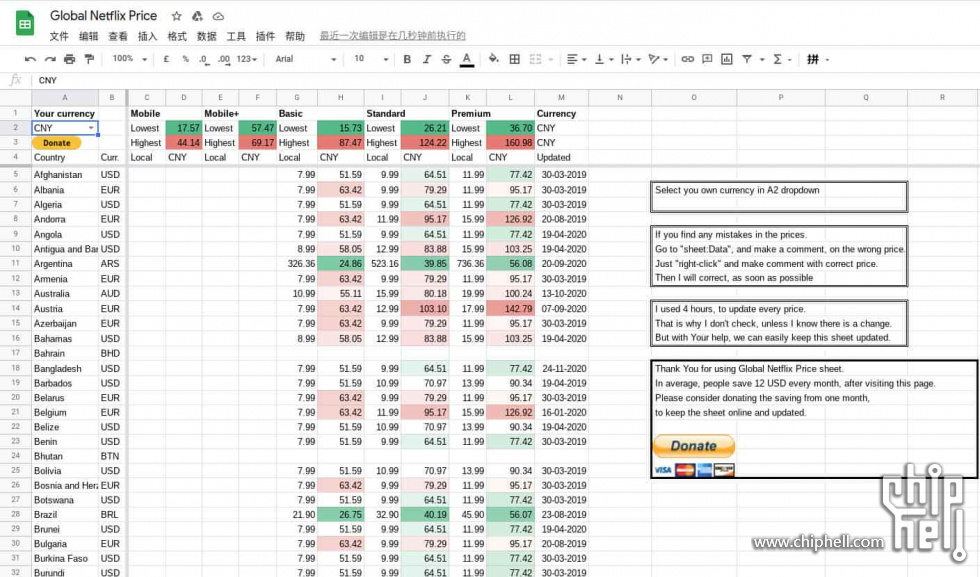980x577 pixels.
Task: Open the move to Drive folder icon
Action: 197,16
